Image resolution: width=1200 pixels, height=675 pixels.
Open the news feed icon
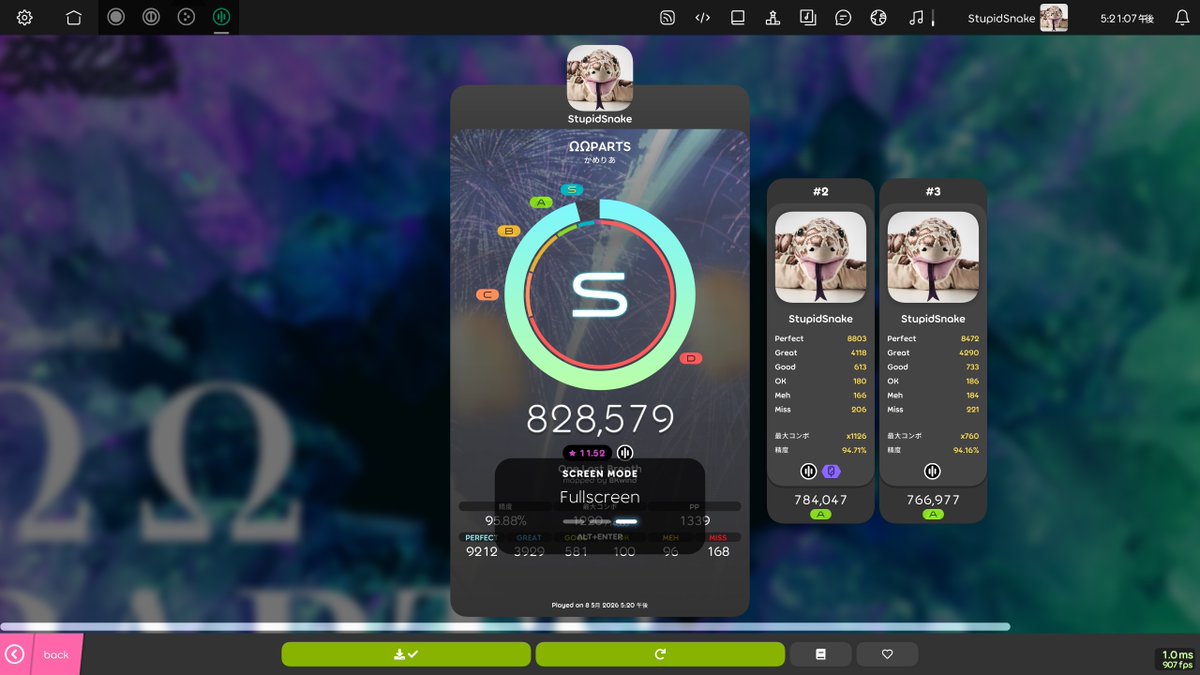pyautogui.click(x=667, y=18)
